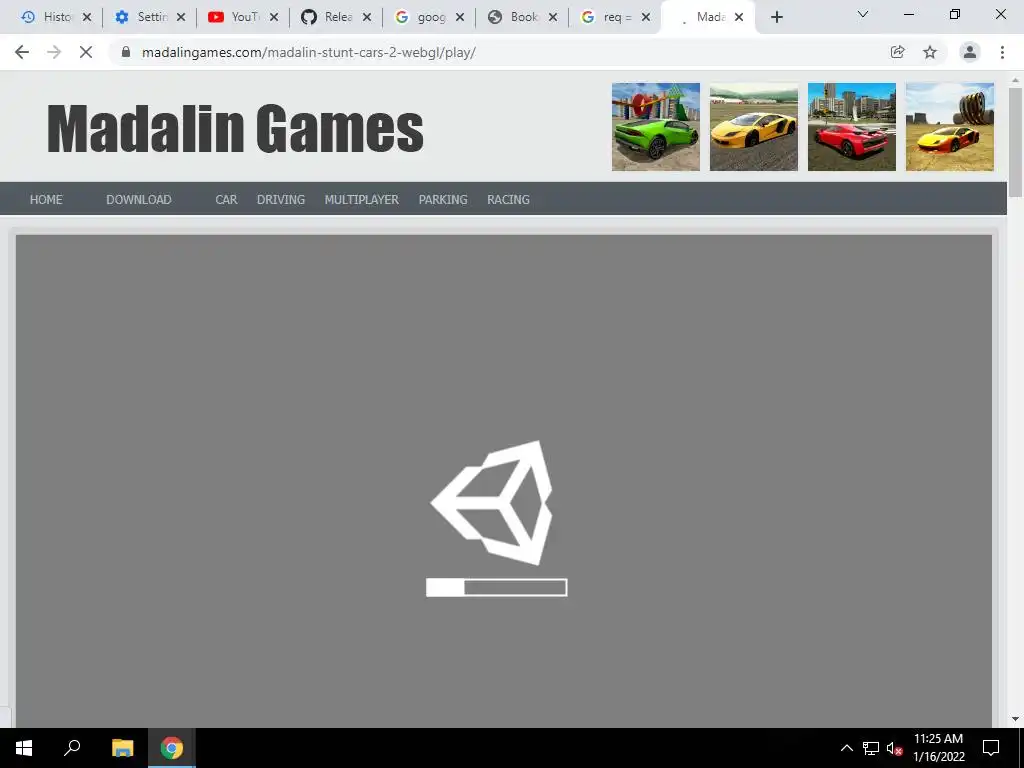Close the GitHub Releases tab
This screenshot has height=768, width=1024.
point(367,17)
